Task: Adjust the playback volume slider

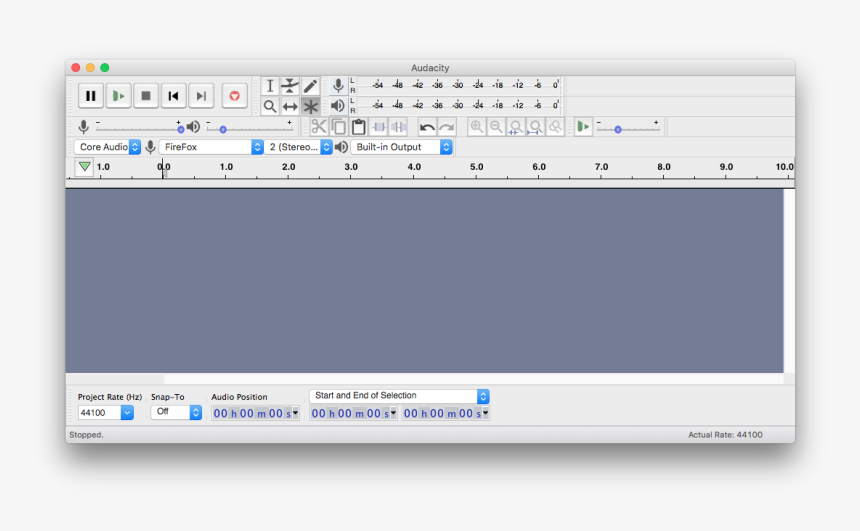Action: [250, 127]
